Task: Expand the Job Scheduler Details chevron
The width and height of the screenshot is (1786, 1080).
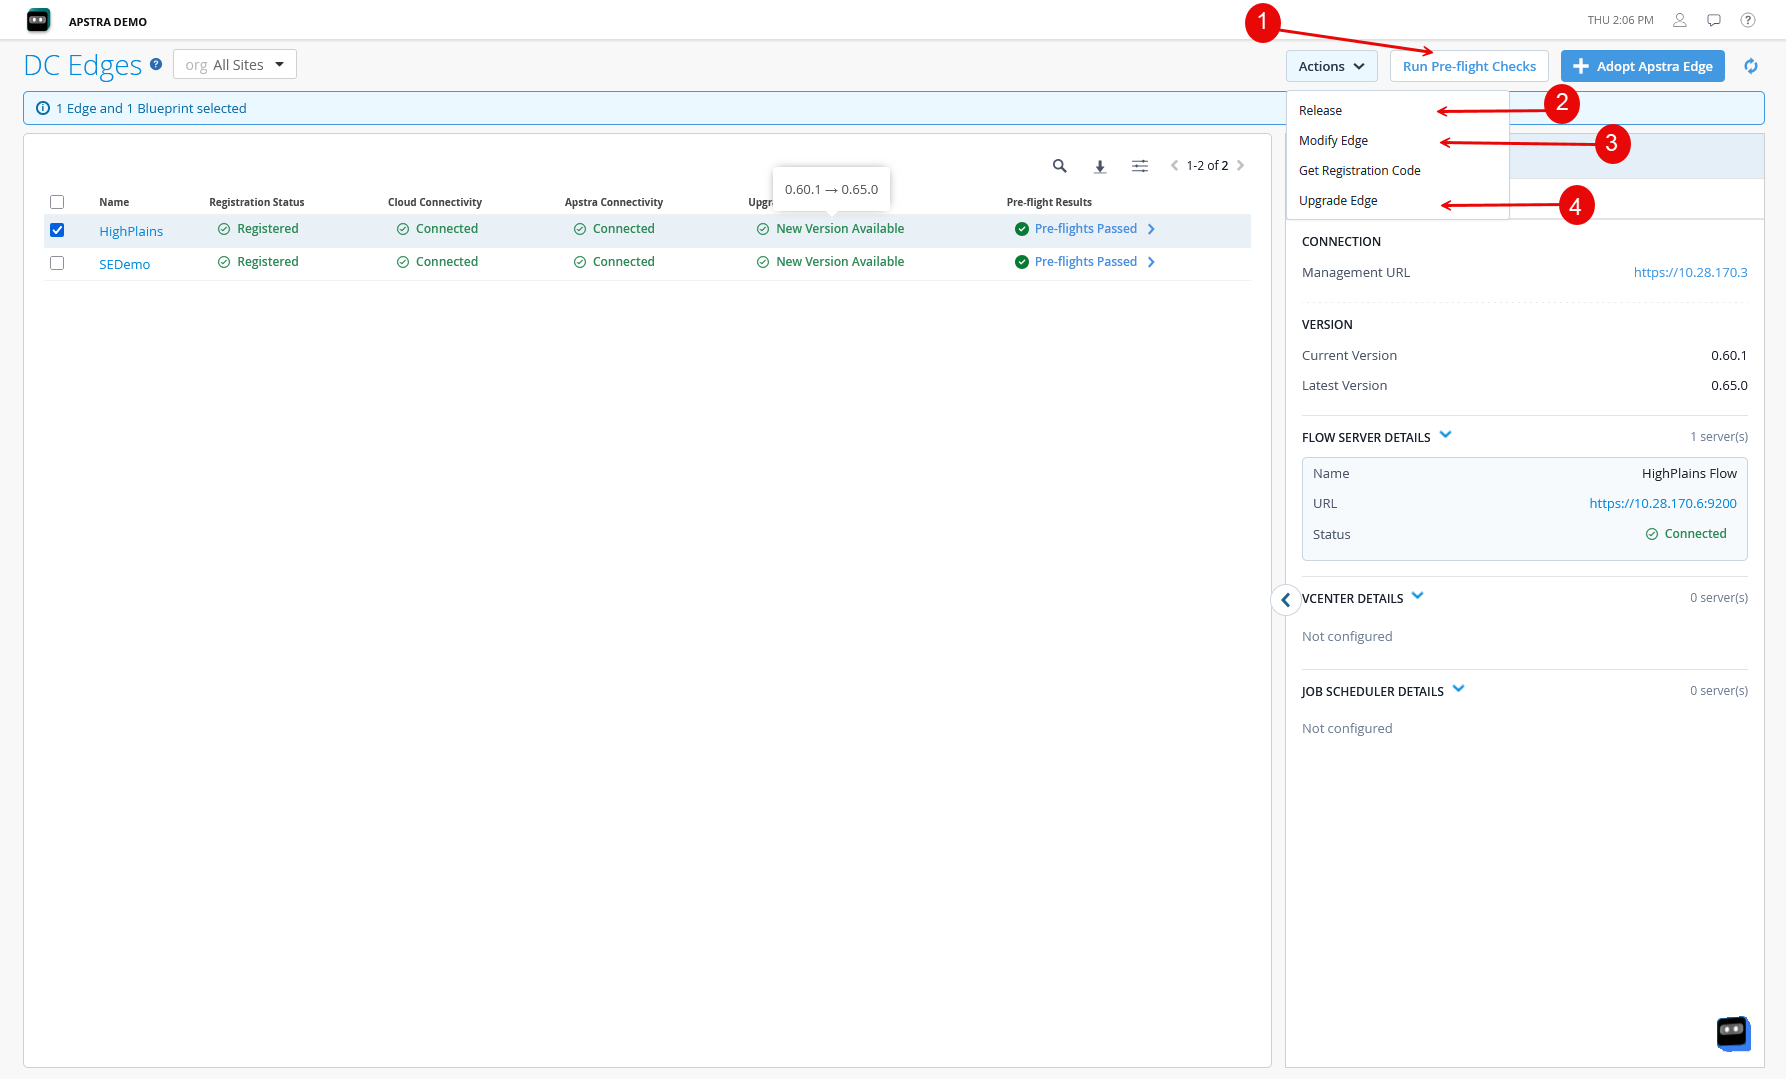Action: click(x=1458, y=688)
